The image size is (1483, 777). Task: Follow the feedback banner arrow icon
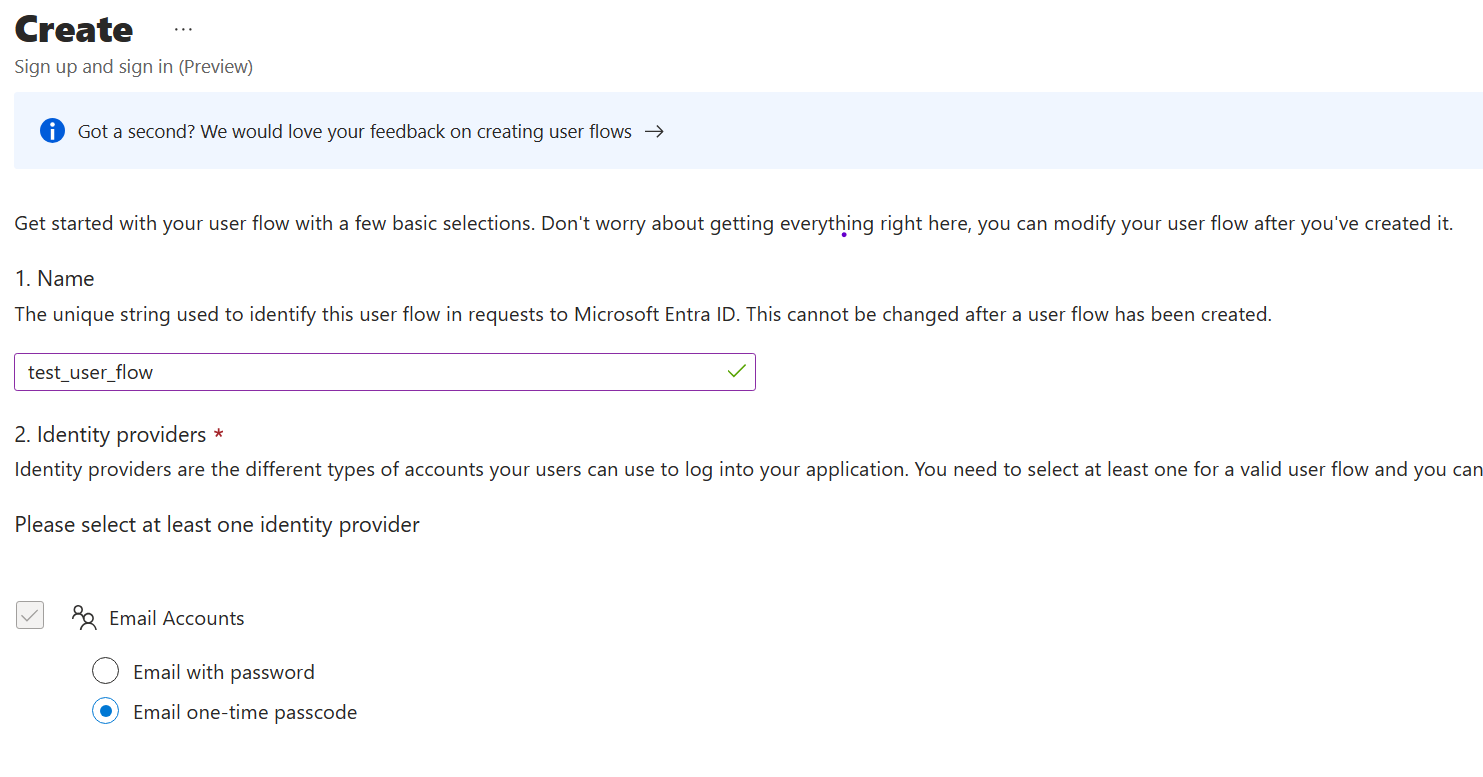click(654, 132)
